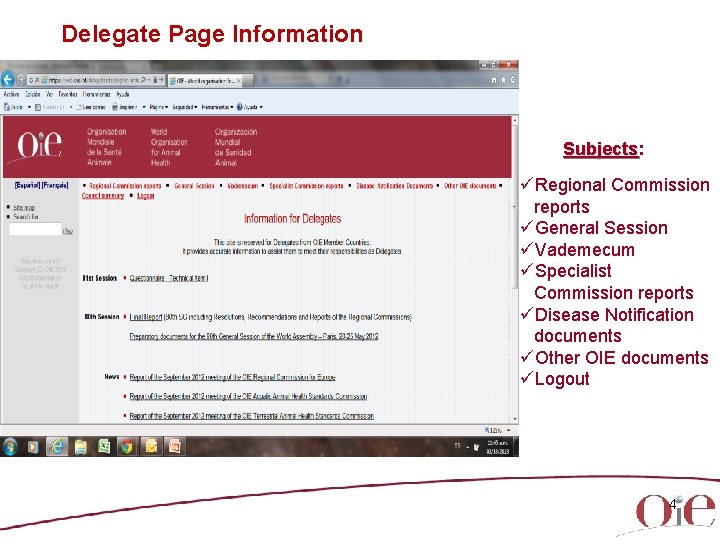This screenshot has width=720, height=540.
Task: Select the OIE World Organisation browser tab
Action: coord(207,80)
